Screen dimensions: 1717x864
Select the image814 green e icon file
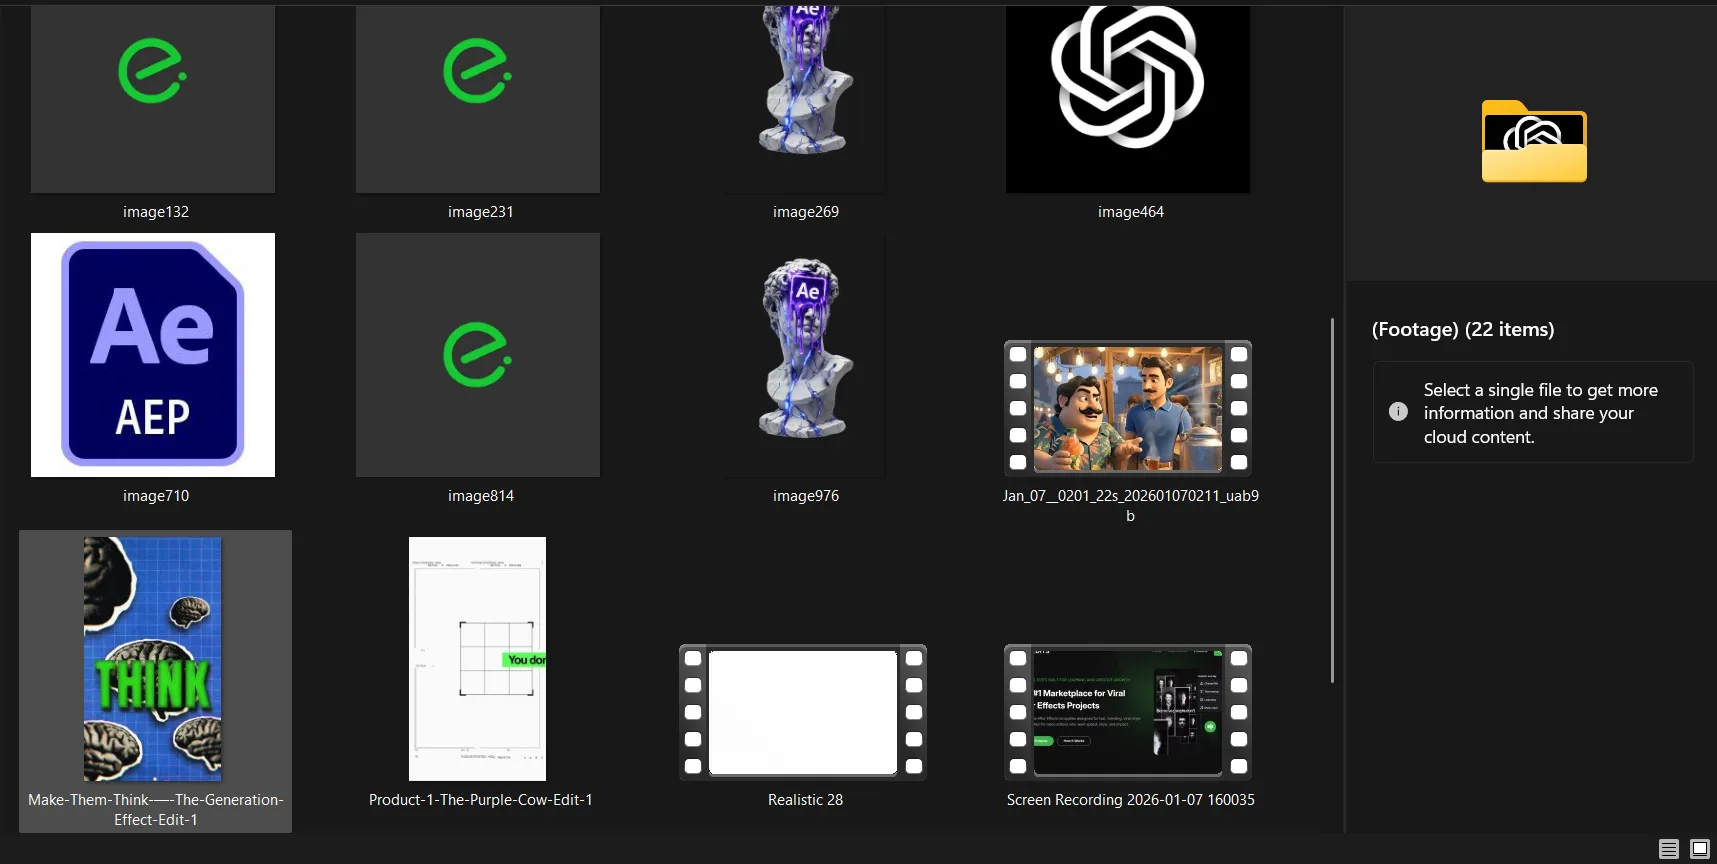tap(478, 355)
